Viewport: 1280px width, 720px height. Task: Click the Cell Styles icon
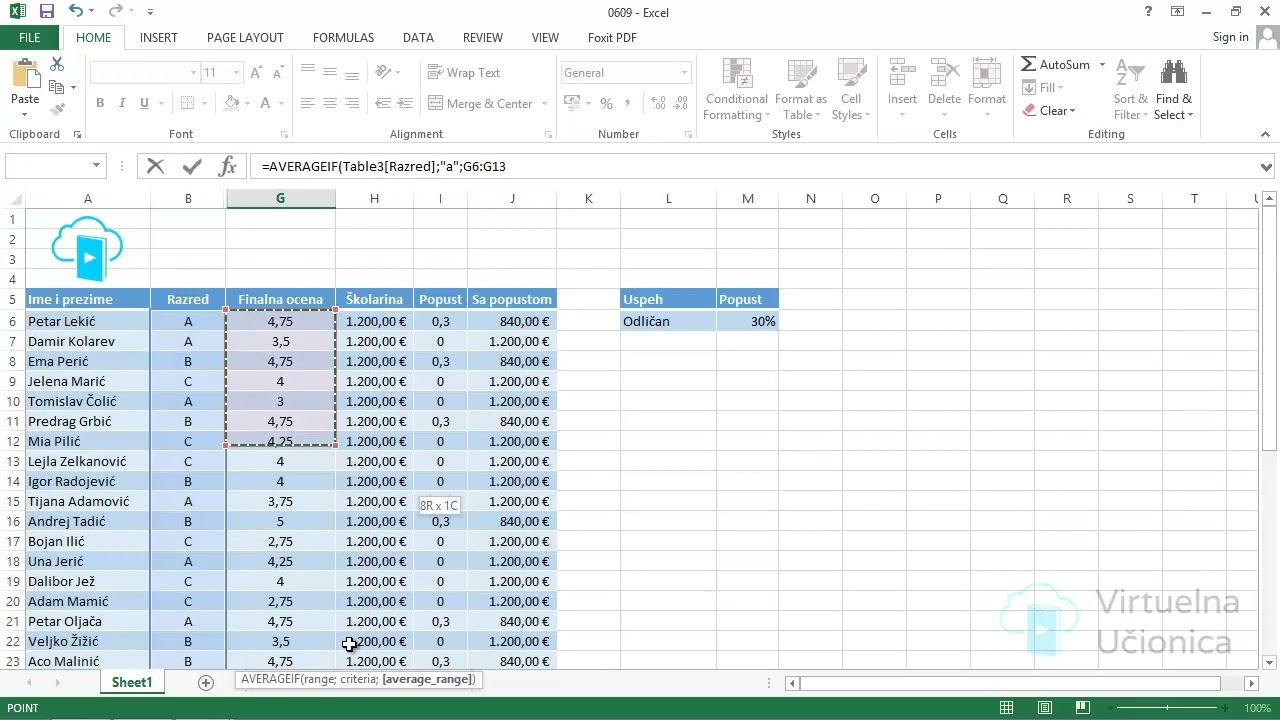click(x=851, y=74)
